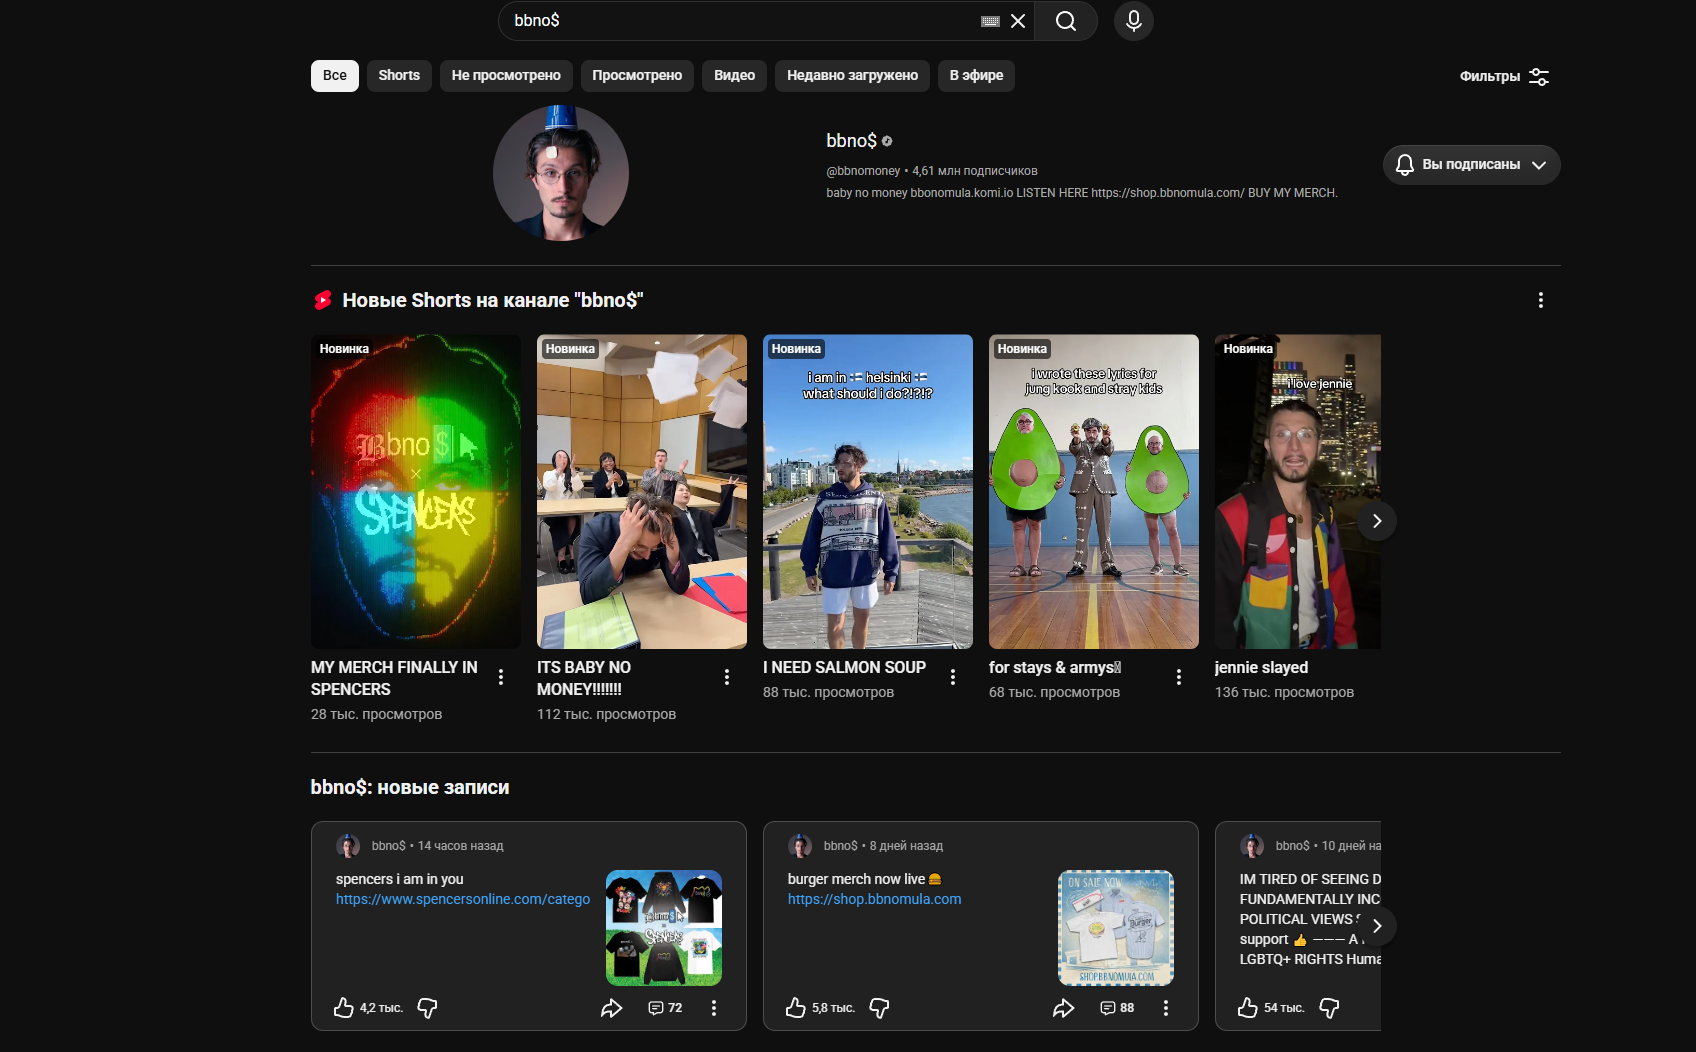Open the burger merch sale post image
The width and height of the screenshot is (1696, 1052).
click(x=1116, y=928)
